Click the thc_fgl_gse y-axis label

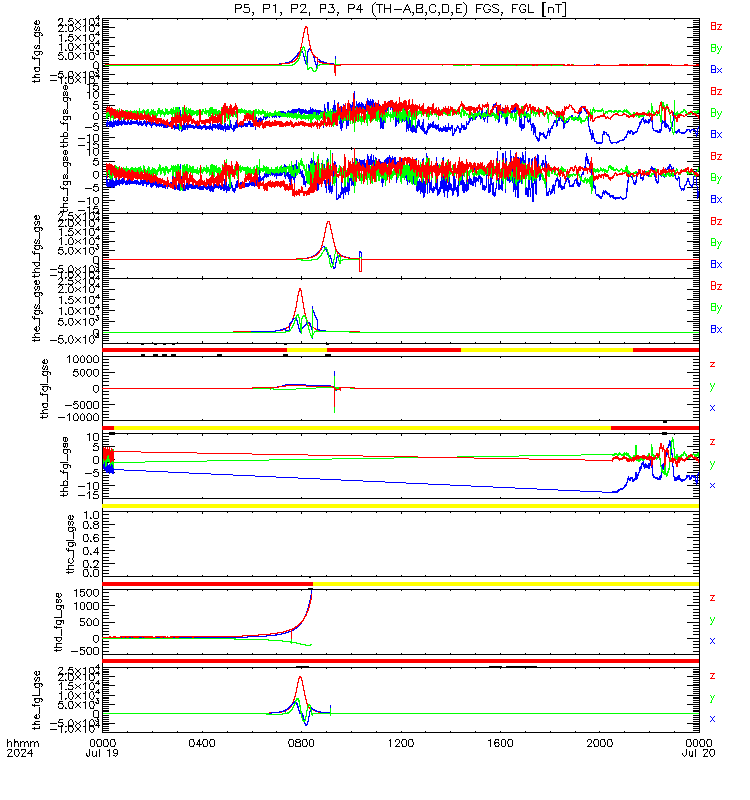point(70,544)
